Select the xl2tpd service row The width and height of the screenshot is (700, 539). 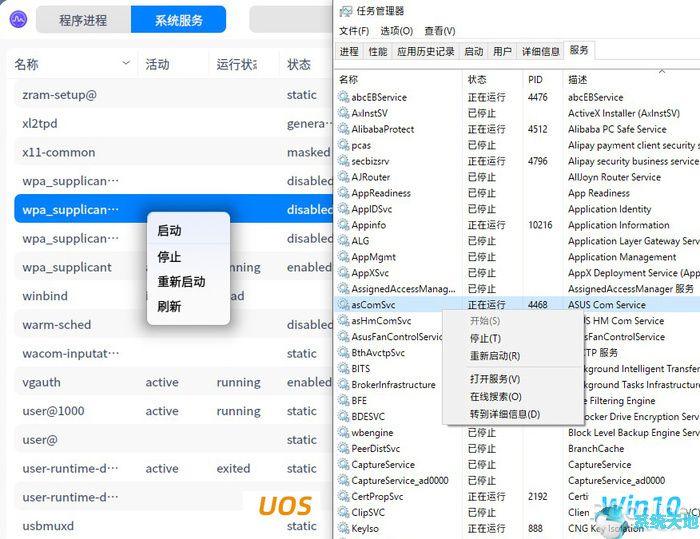(x=174, y=123)
